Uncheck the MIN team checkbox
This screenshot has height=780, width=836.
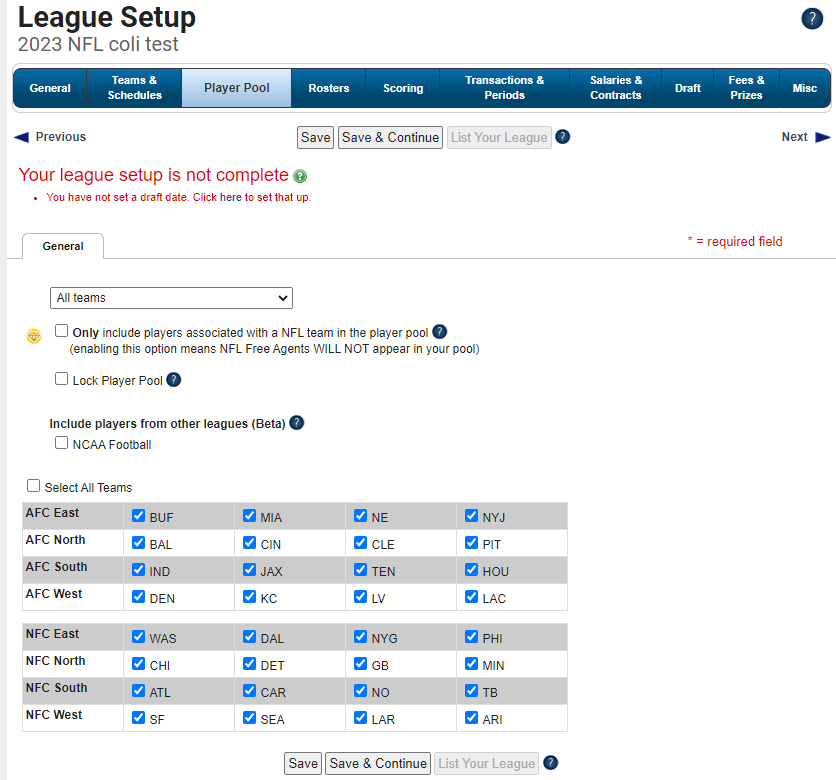coord(471,663)
